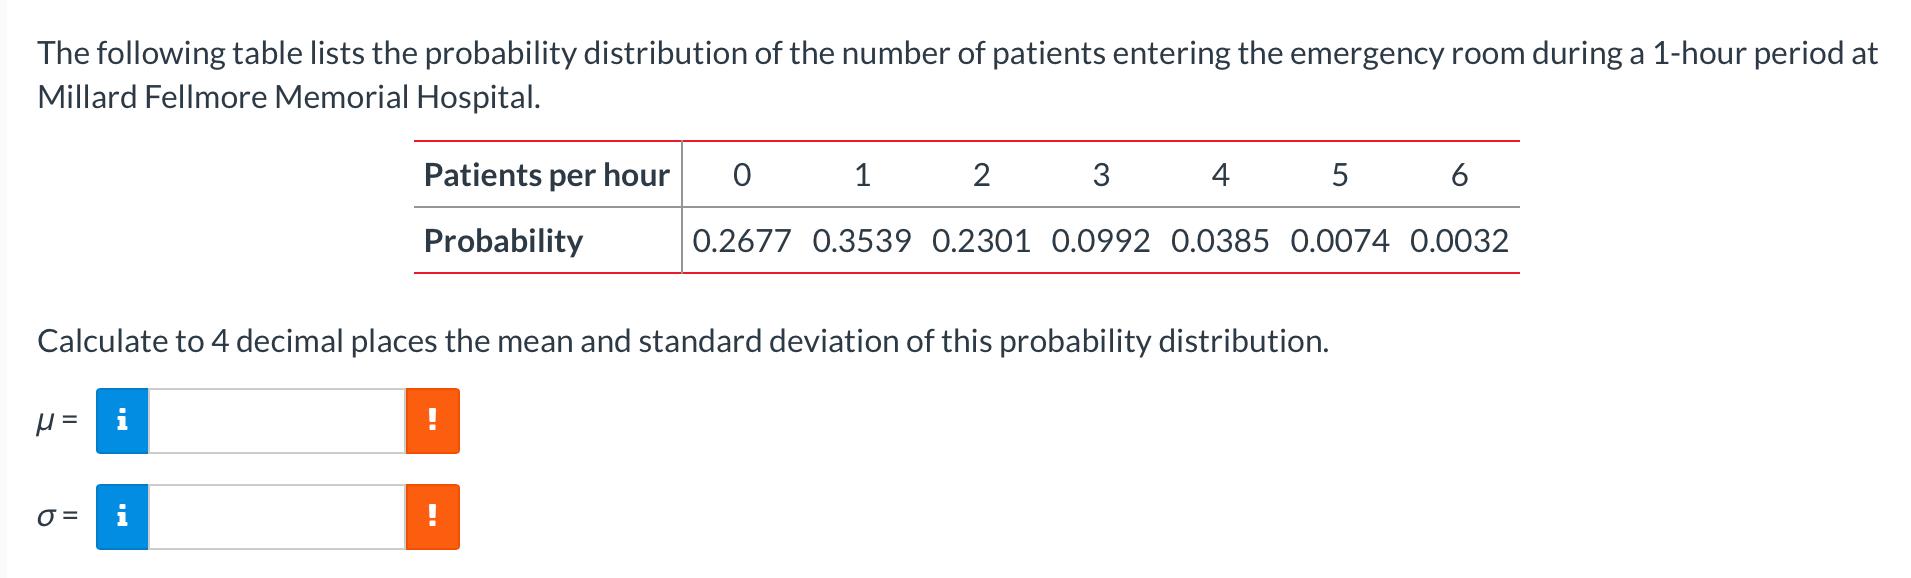Select the value 6 in the patients row
1911x578 pixels.
[1459, 175]
